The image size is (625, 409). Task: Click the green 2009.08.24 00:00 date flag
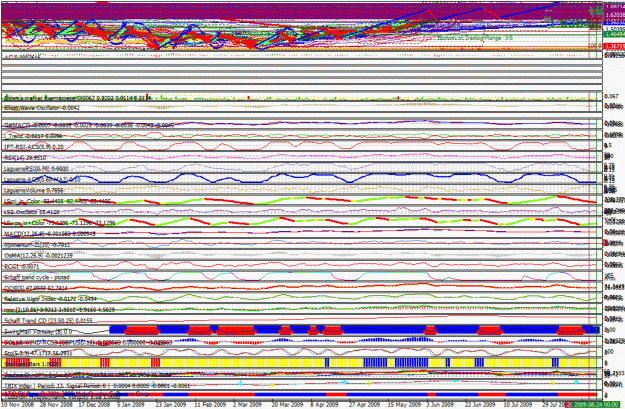(594, 405)
